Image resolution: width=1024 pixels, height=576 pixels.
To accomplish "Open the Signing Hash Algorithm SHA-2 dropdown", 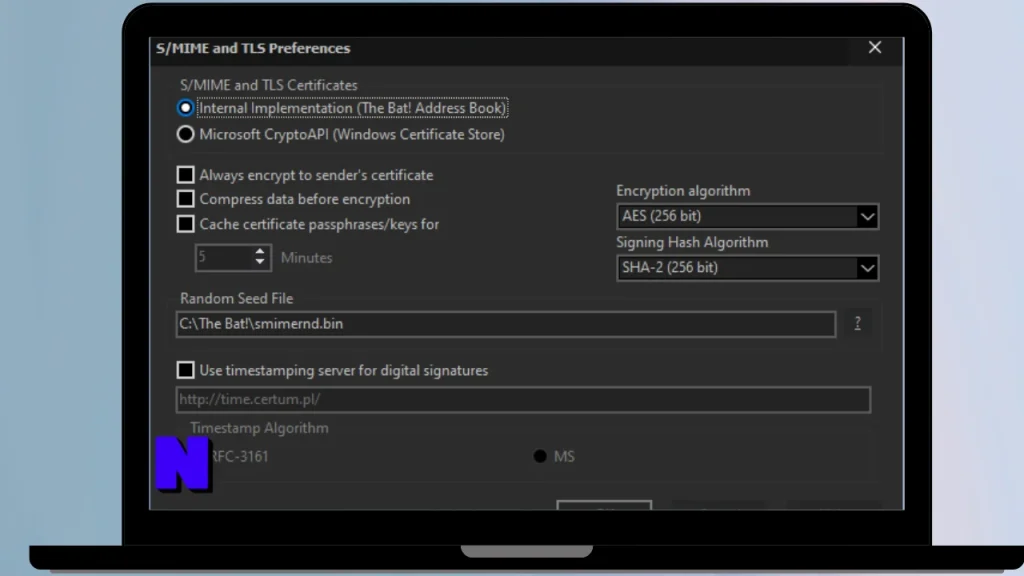I will tap(747, 268).
